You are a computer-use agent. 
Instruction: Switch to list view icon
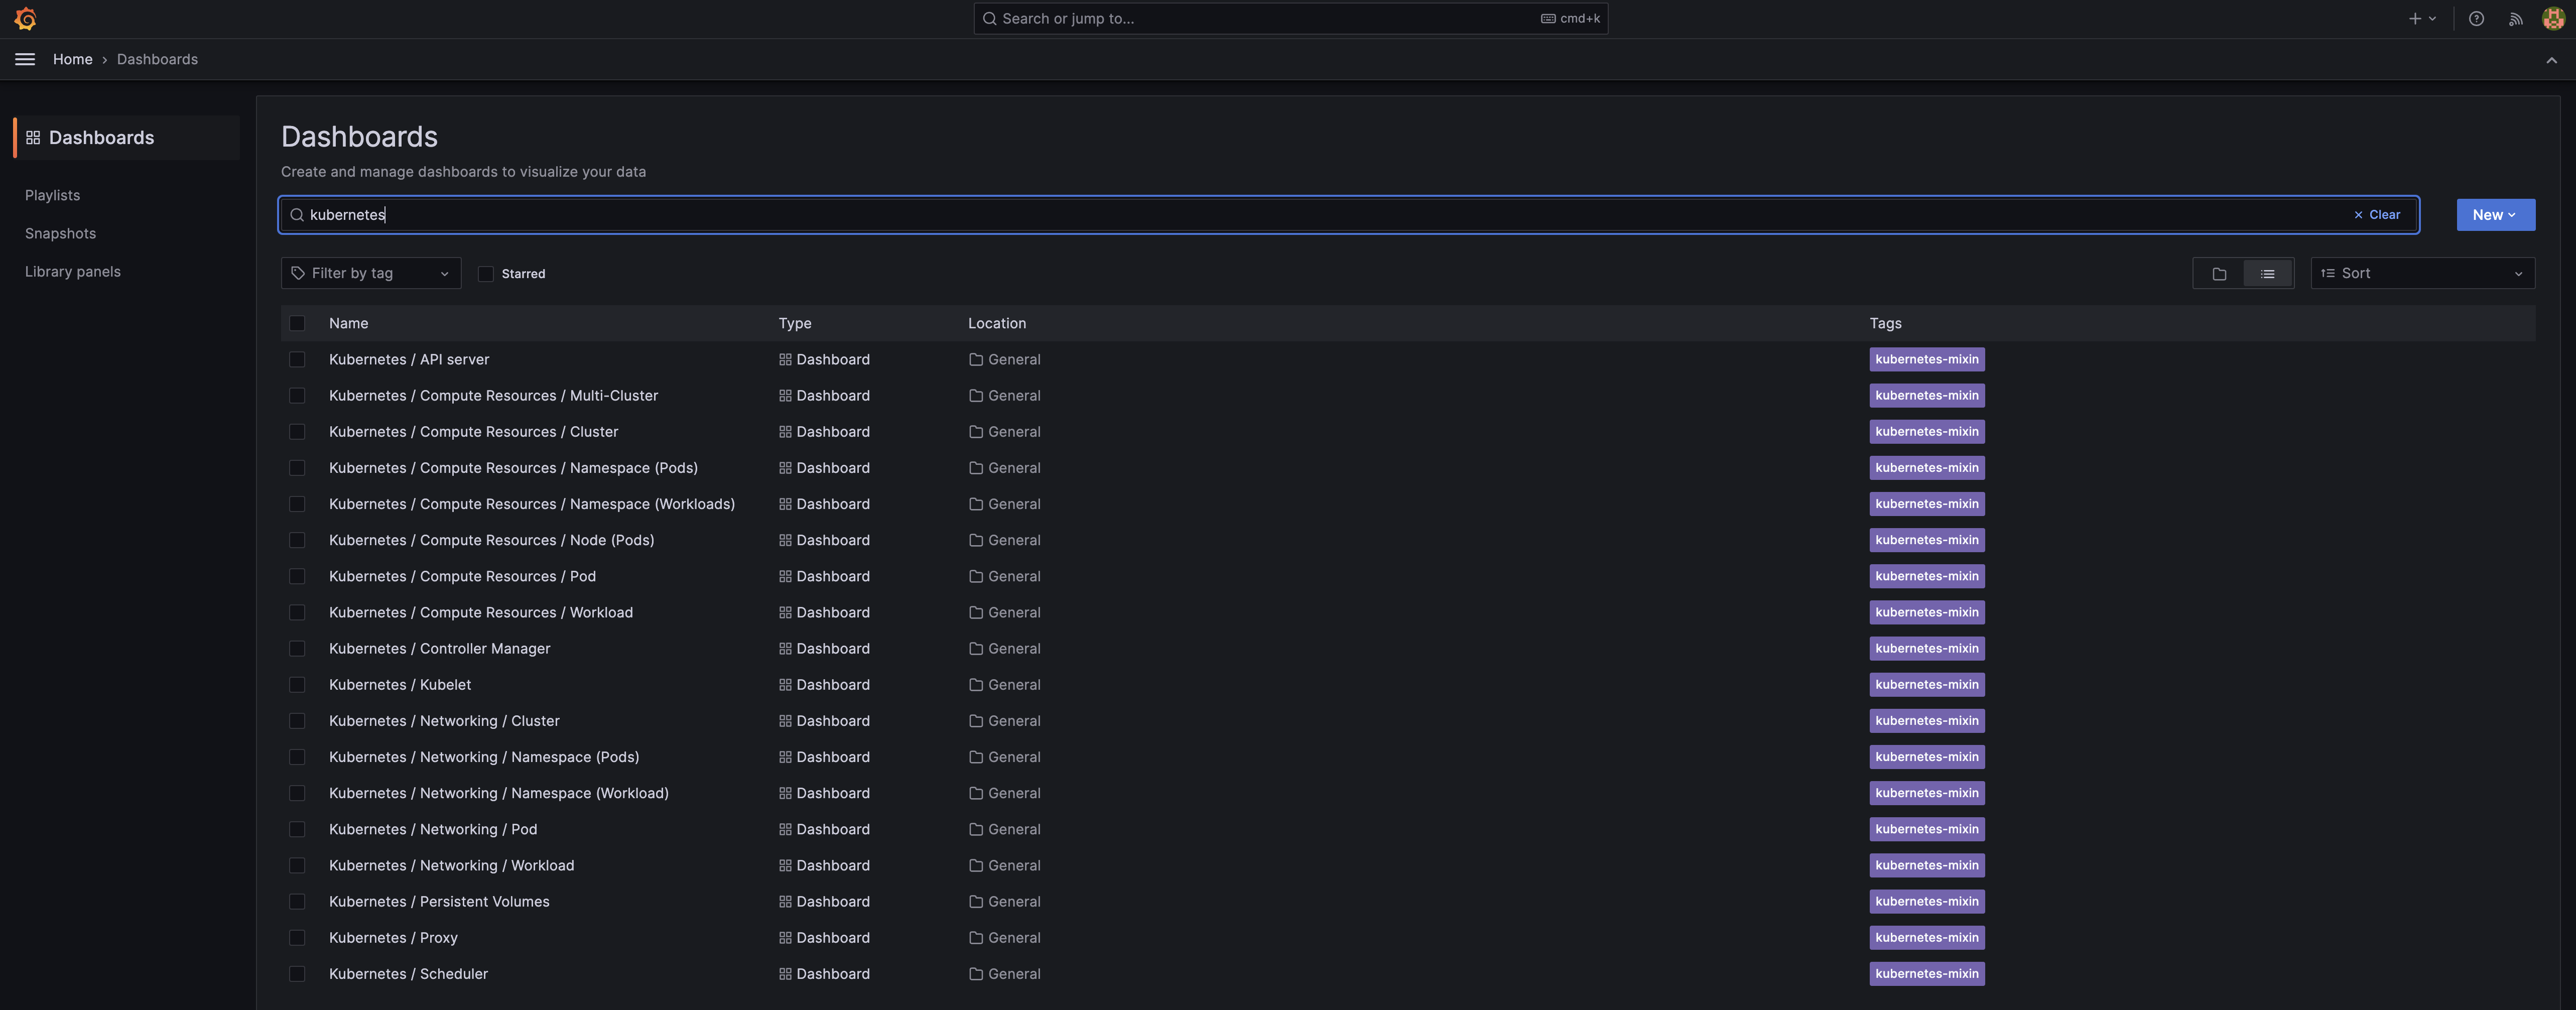[2267, 274]
